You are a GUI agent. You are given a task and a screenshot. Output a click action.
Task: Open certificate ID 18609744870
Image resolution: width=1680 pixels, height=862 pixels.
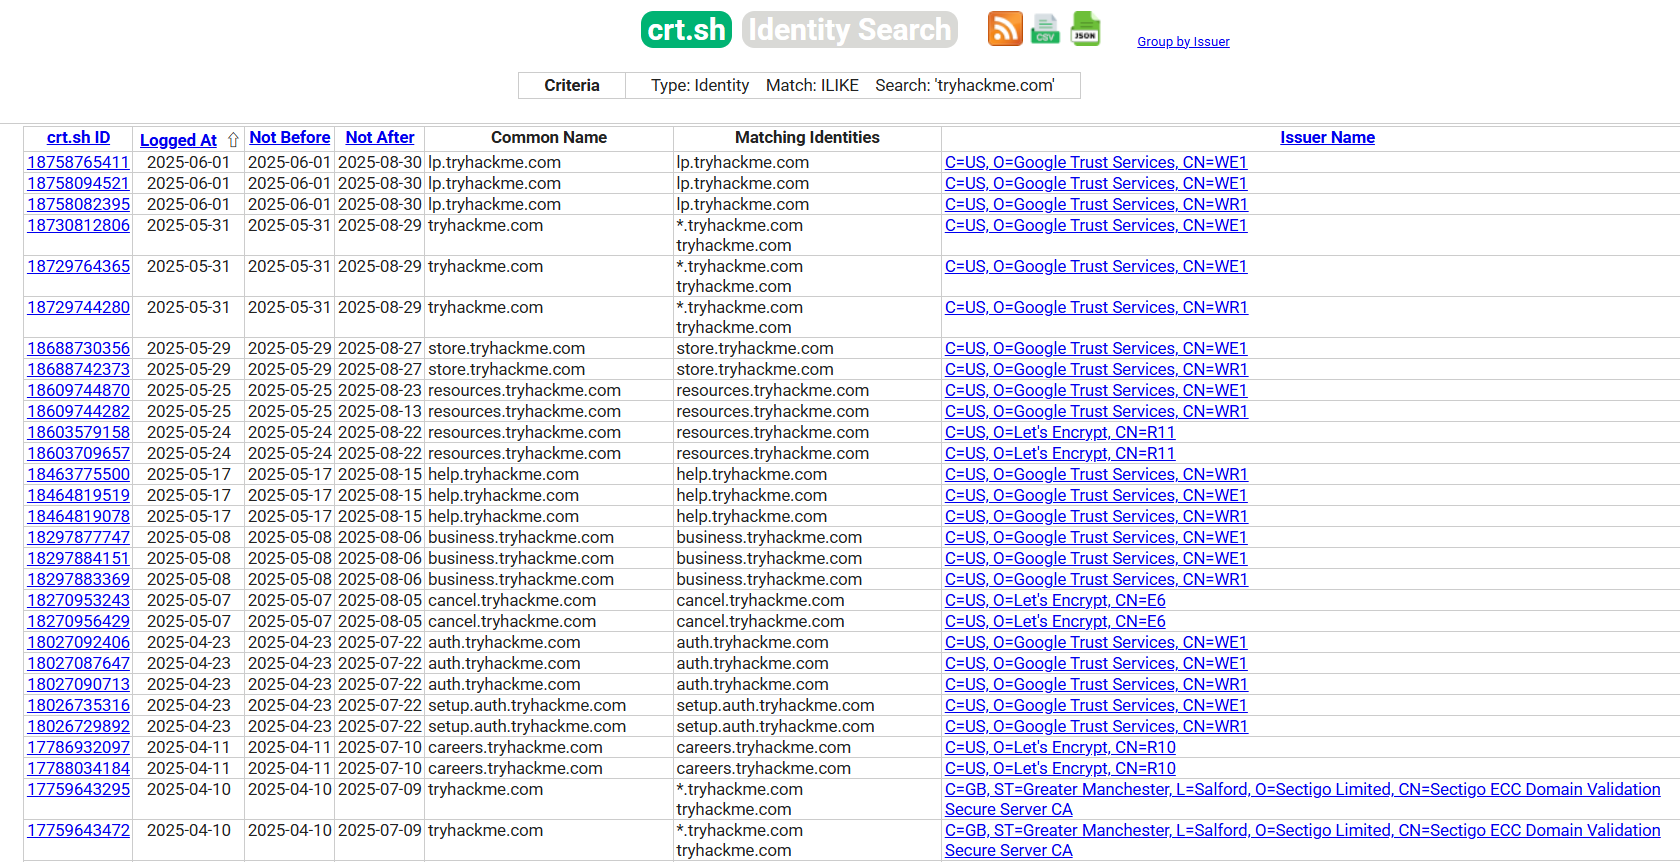[78, 390]
